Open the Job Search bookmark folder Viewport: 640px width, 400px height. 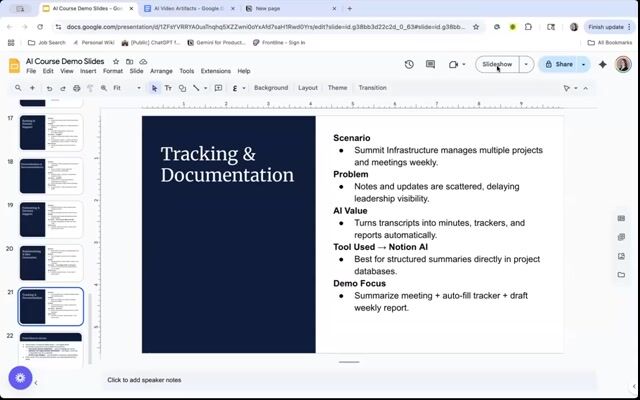(47, 42)
